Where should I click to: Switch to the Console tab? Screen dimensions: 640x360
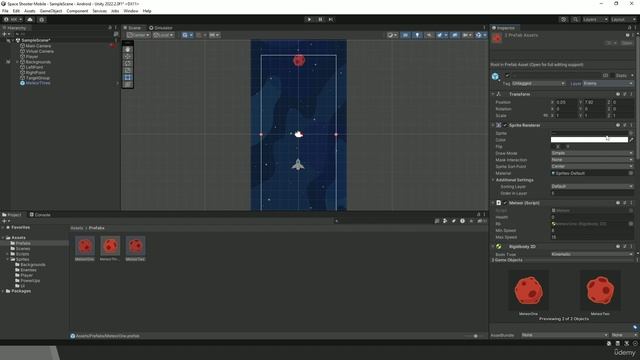[40, 214]
